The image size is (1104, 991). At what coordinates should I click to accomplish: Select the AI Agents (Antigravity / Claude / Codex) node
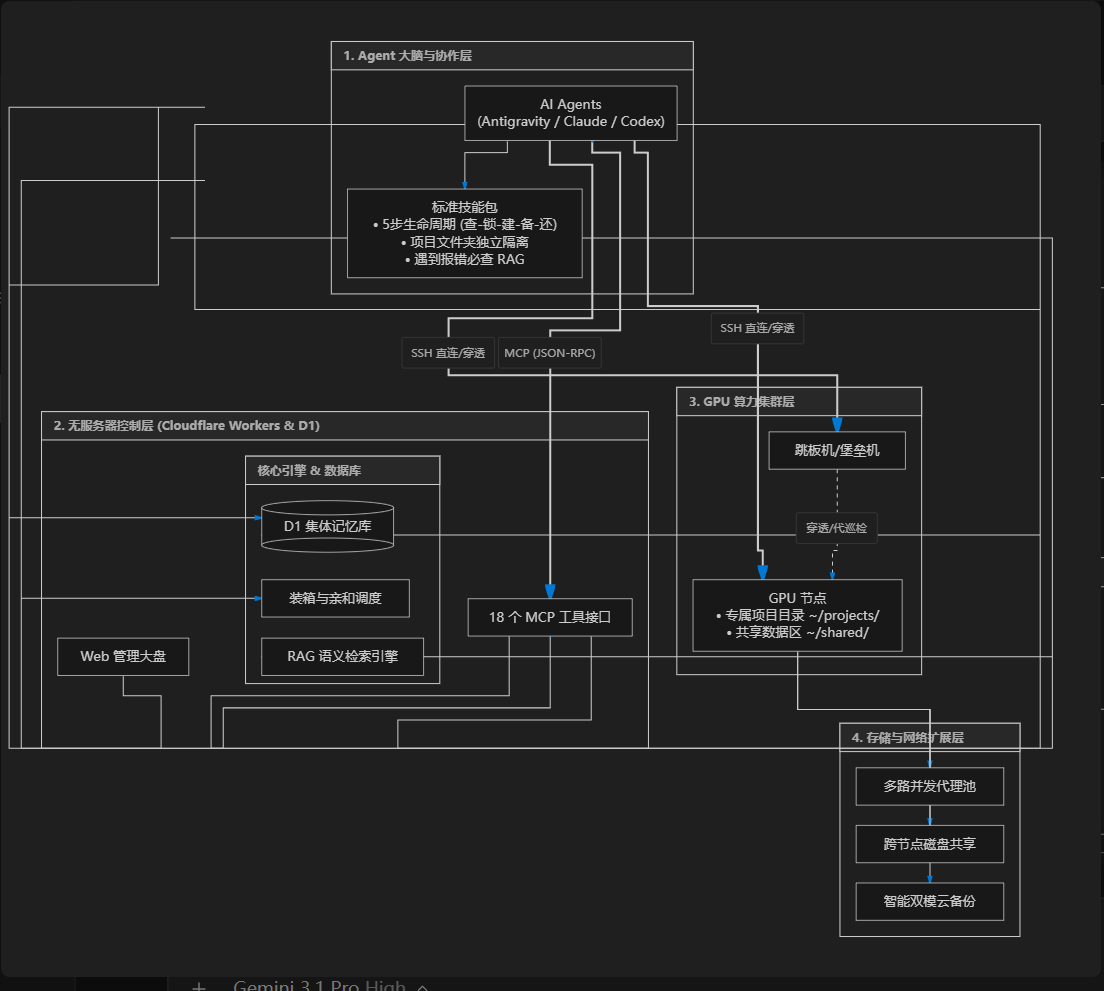tap(570, 113)
